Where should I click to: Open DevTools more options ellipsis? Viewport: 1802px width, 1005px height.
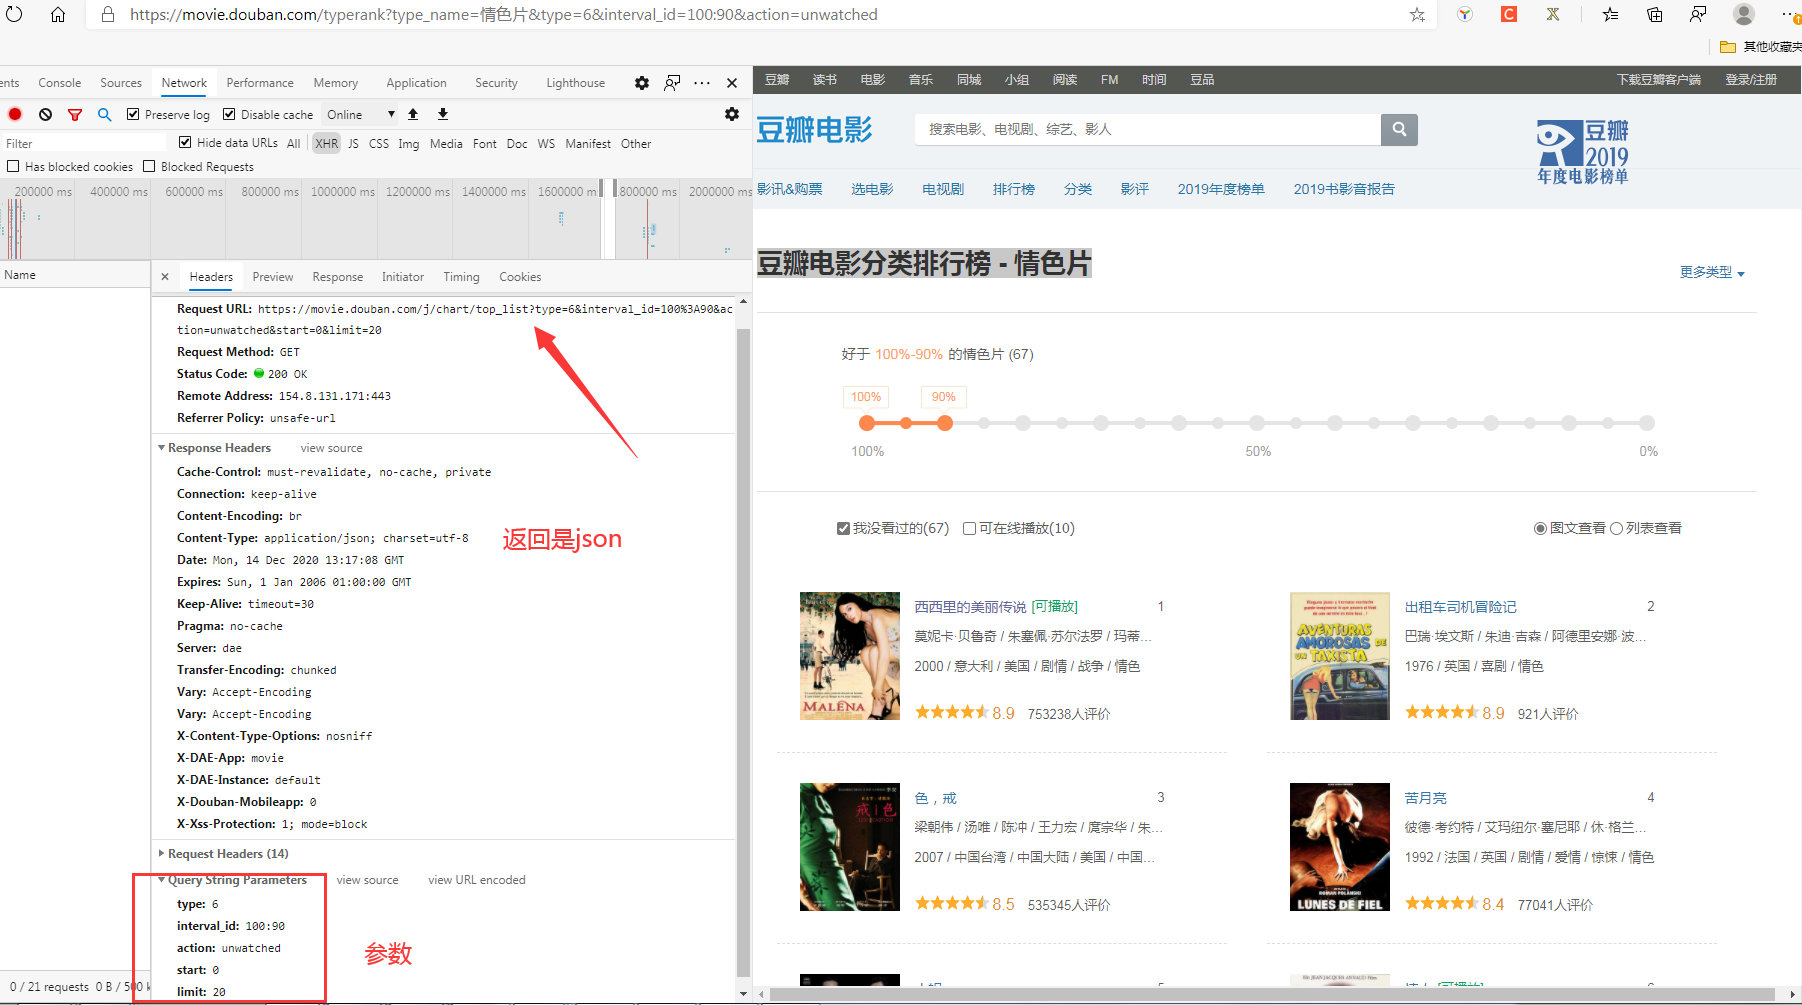click(702, 83)
